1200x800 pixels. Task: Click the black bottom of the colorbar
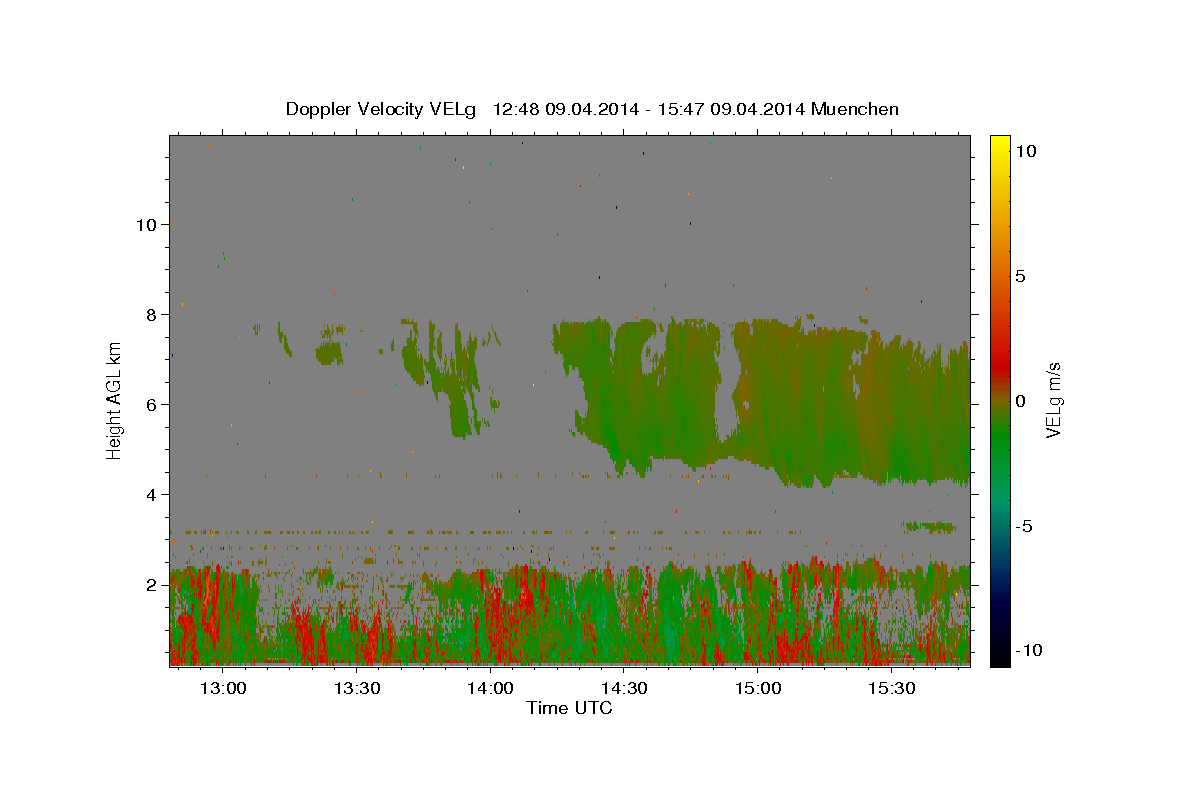pos(999,655)
